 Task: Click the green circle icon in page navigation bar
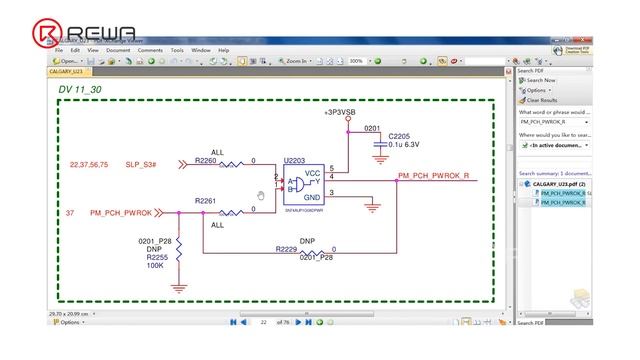tap(320, 322)
